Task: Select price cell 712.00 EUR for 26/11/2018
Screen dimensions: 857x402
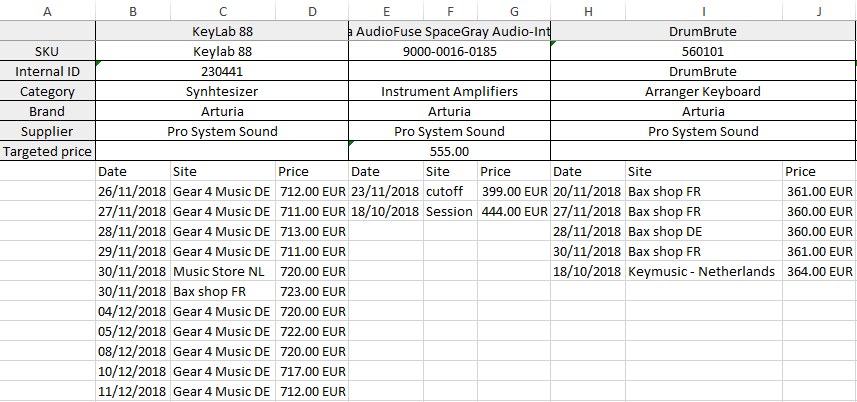Action: 312,191
